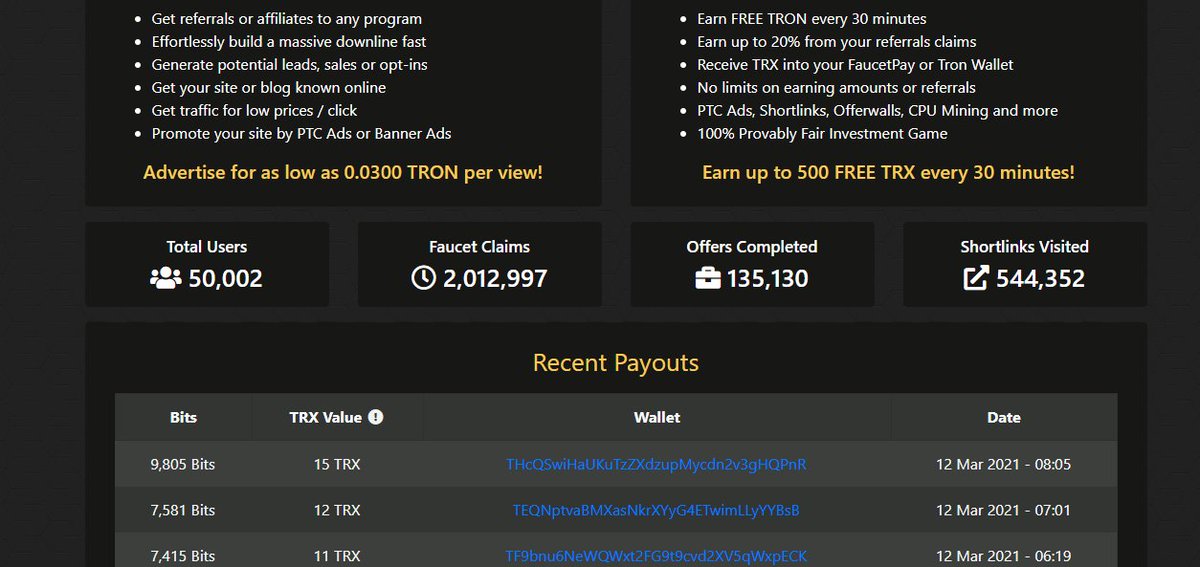Click 'No limits on earning amounts' bullet
This screenshot has height=567, width=1200.
836,88
